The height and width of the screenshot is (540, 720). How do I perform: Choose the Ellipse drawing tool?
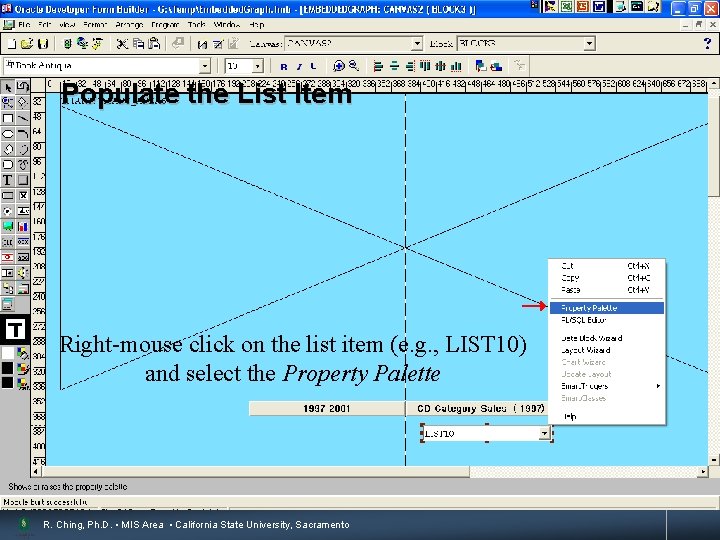point(7,134)
